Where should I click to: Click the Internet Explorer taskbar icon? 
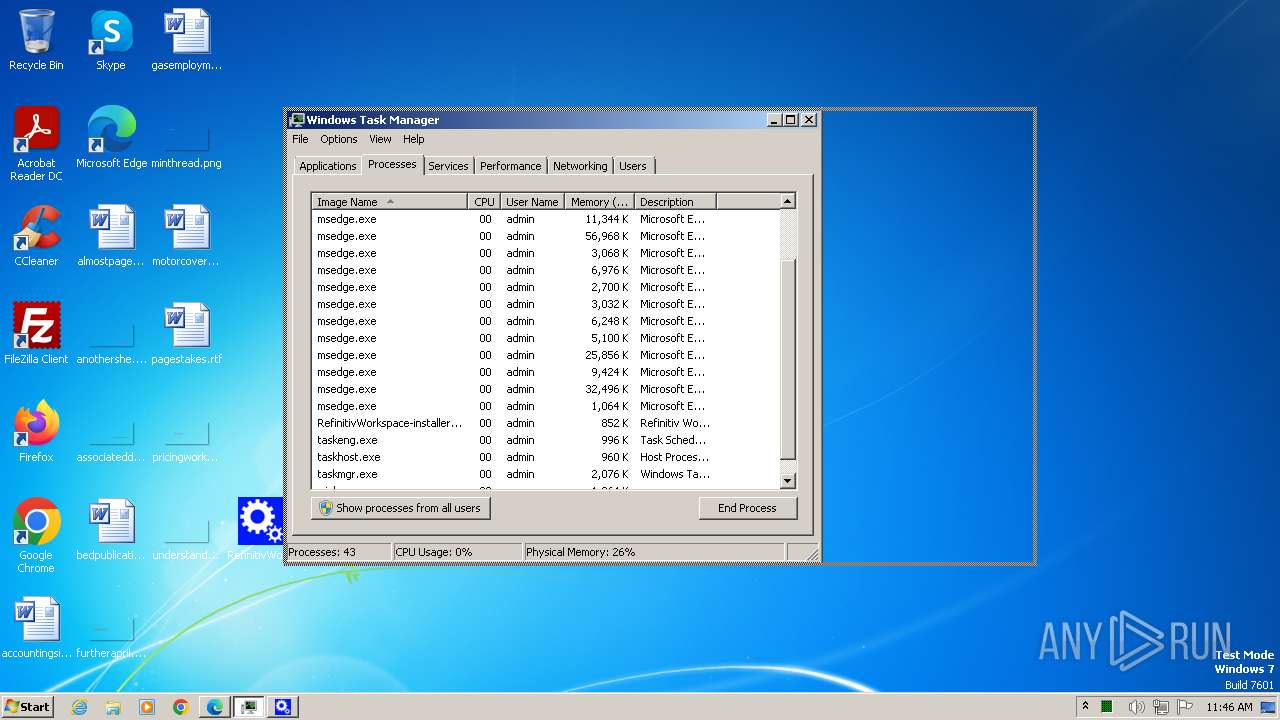(79, 707)
